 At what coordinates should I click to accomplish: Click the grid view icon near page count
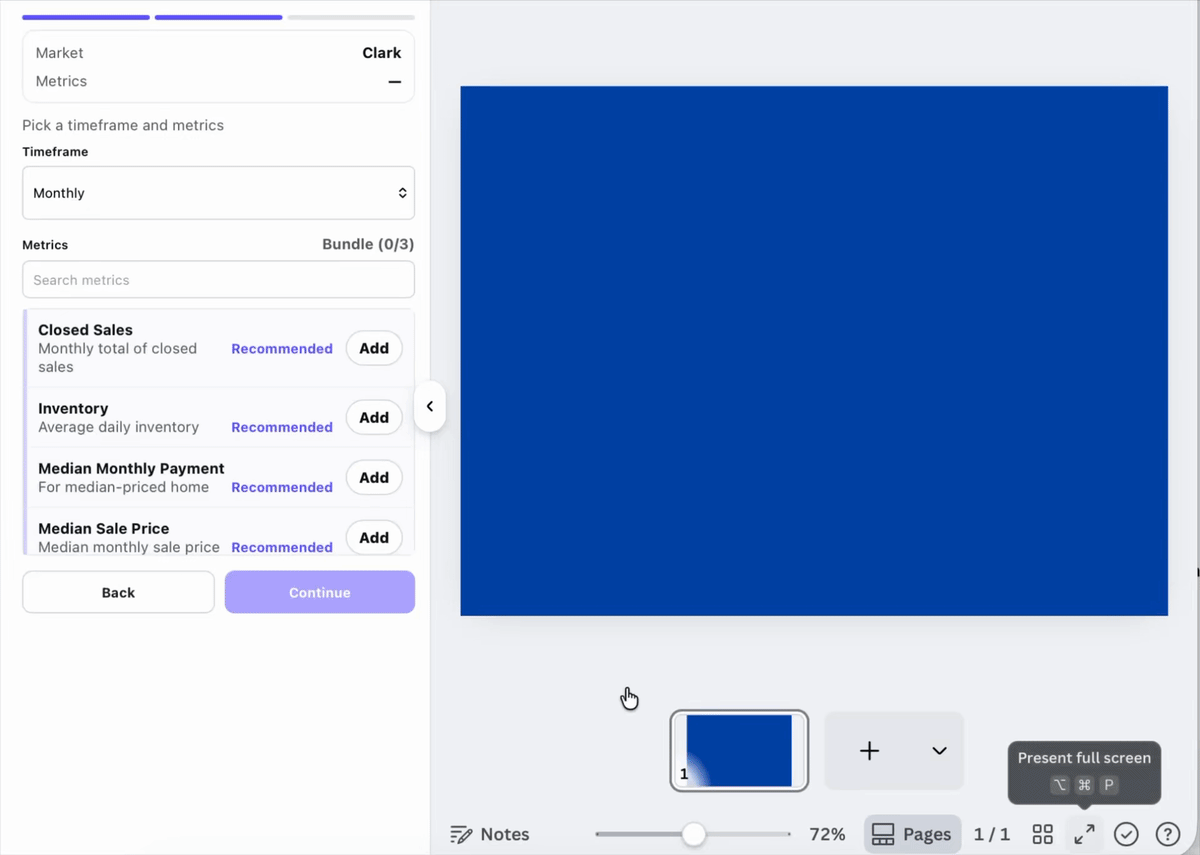[x=1042, y=834]
